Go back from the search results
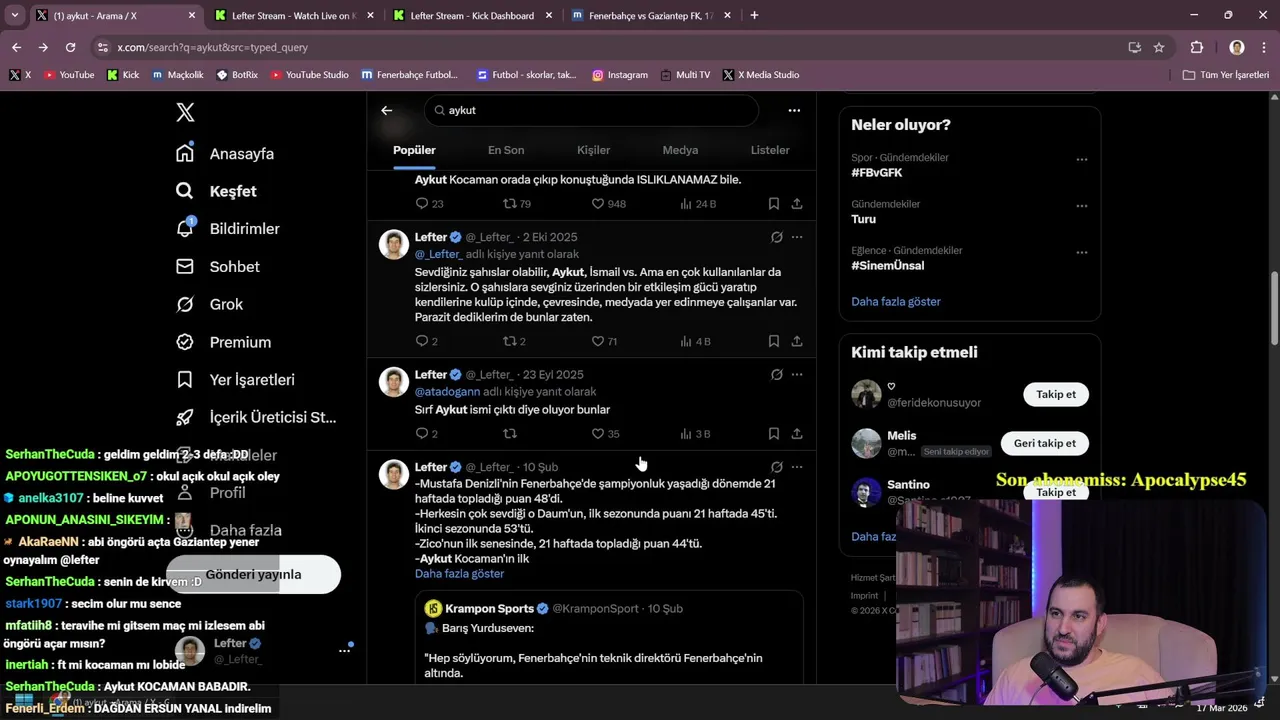Viewport: 1280px width, 720px height. pos(387,110)
